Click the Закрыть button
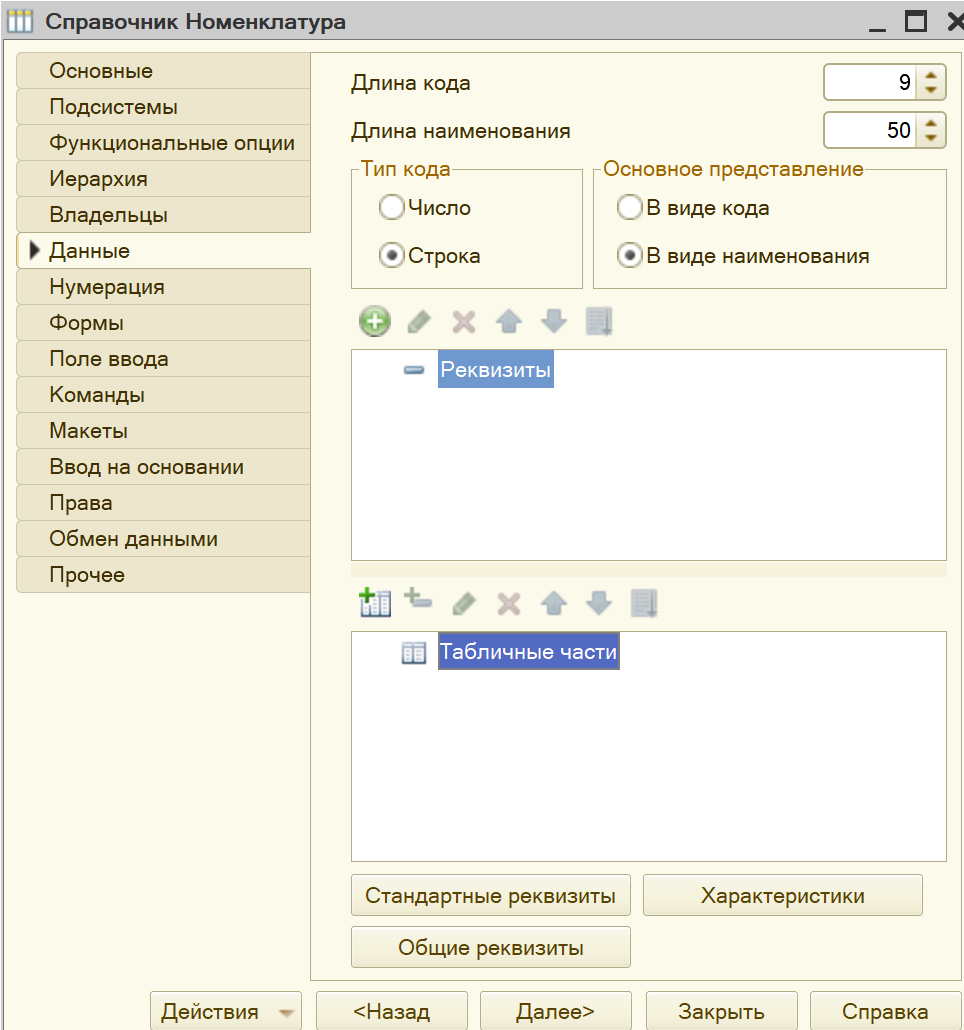964x1030 pixels. pos(722,1011)
